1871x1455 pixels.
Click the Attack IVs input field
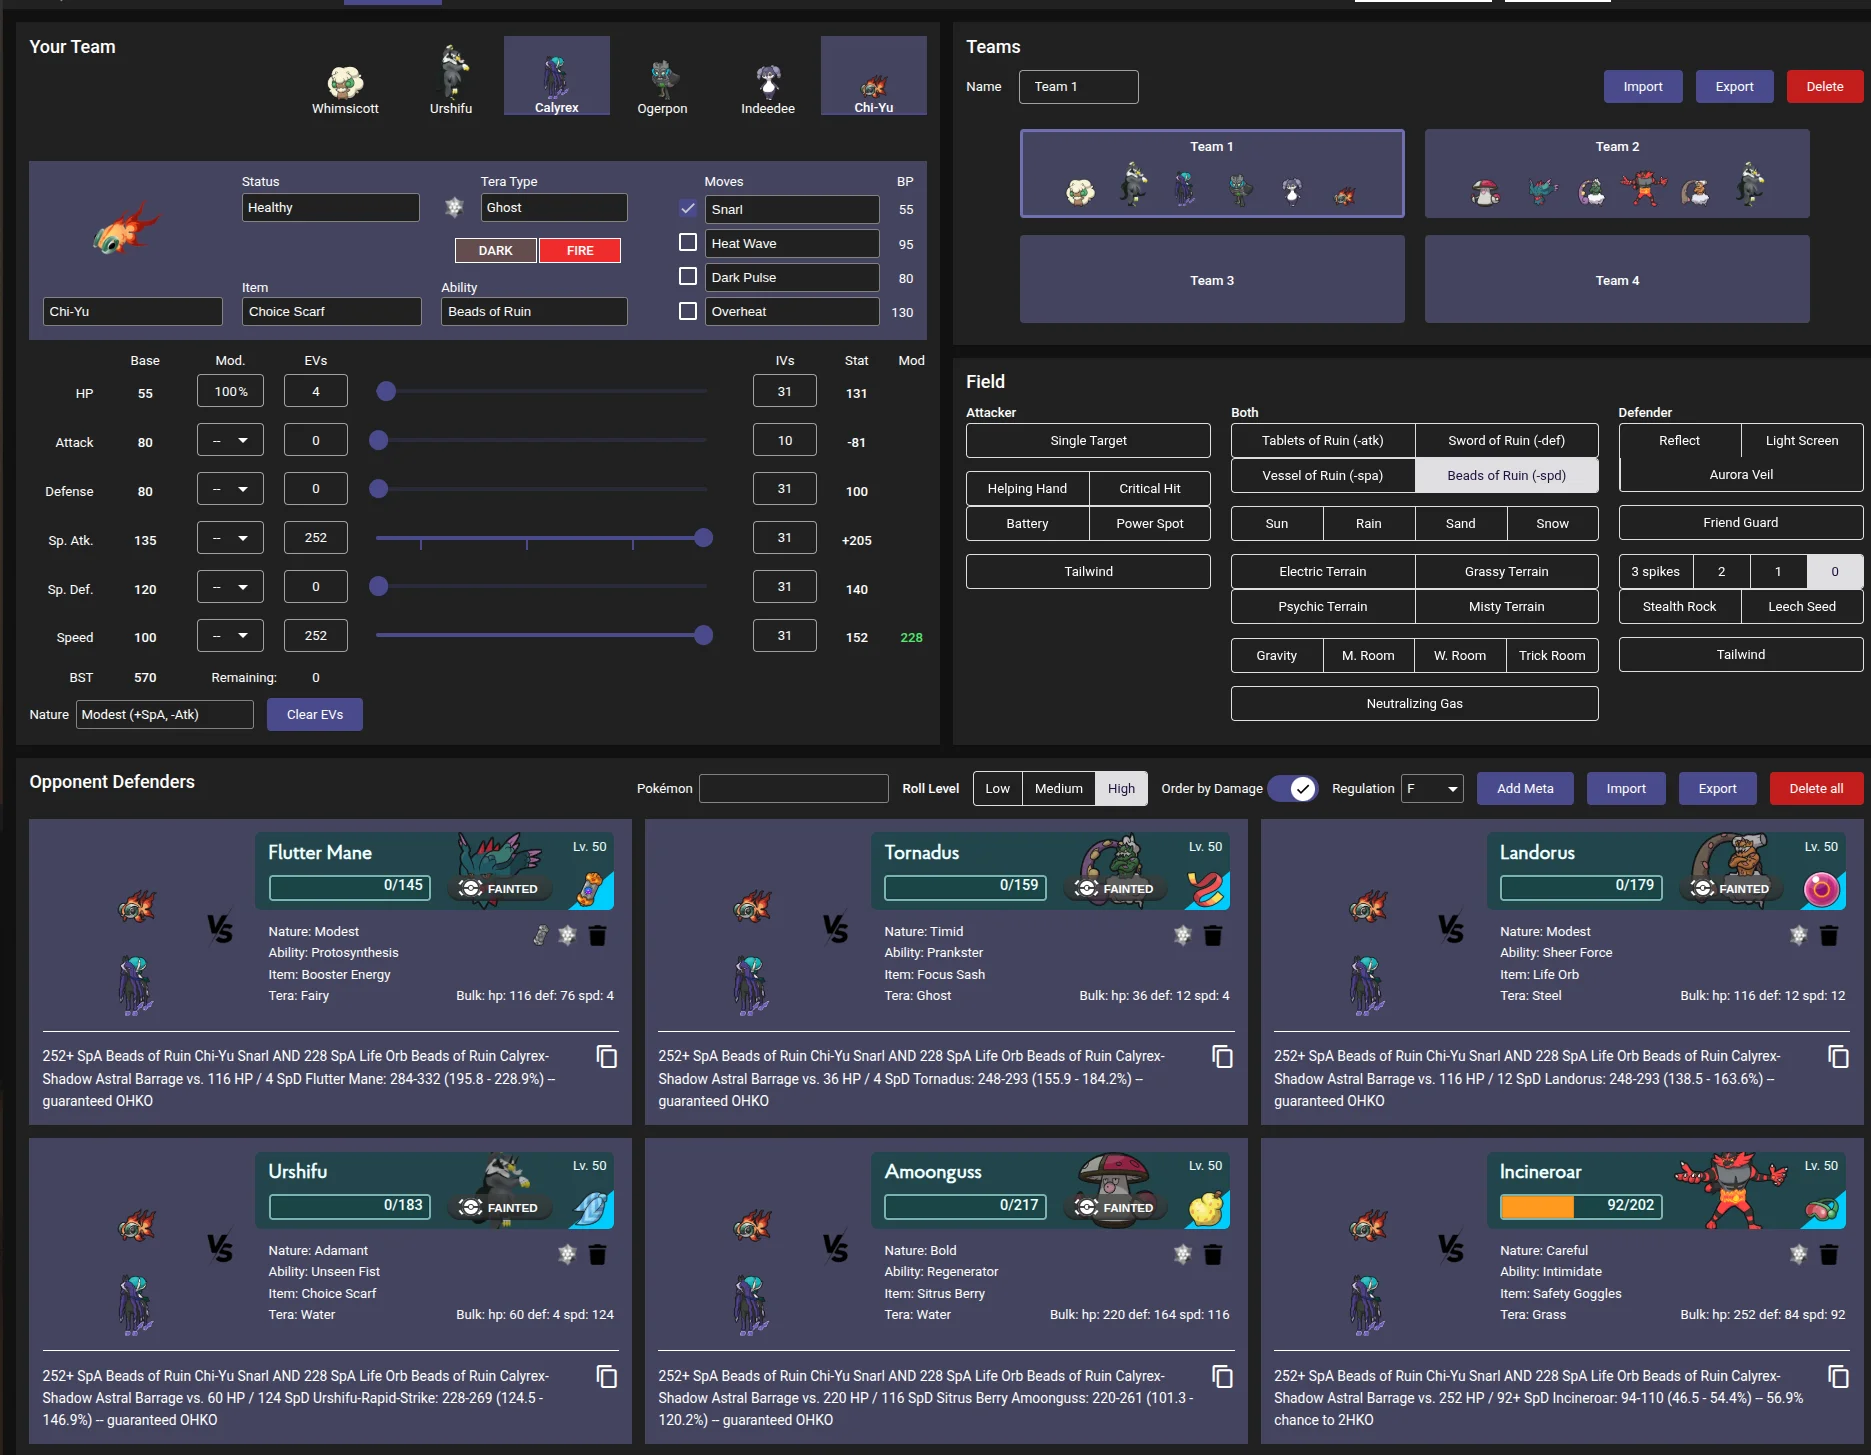pos(785,440)
